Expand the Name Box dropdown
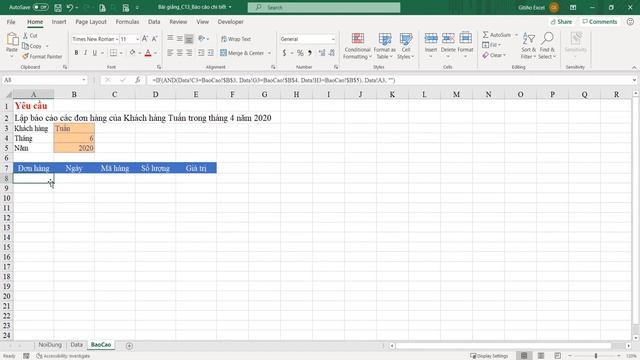Screen dimensions: 640x360 pos(84,80)
